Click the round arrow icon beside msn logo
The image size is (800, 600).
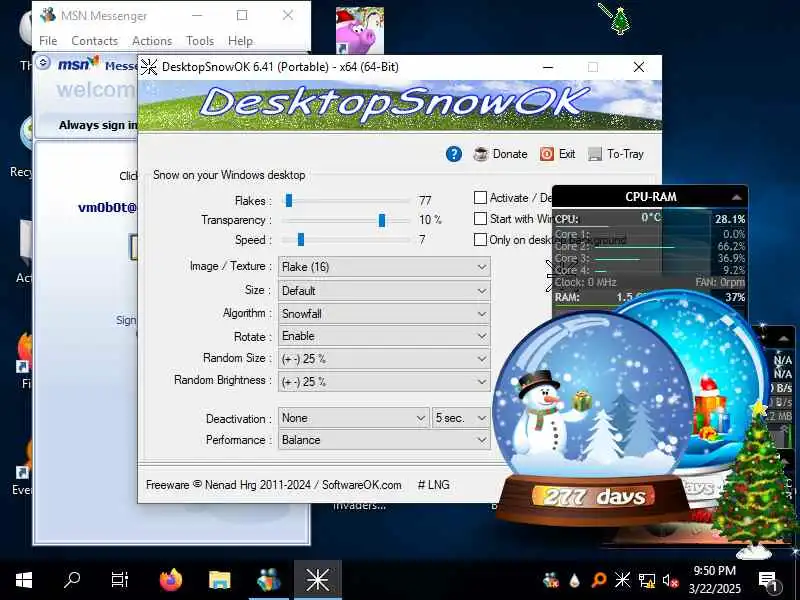click(x=43, y=62)
